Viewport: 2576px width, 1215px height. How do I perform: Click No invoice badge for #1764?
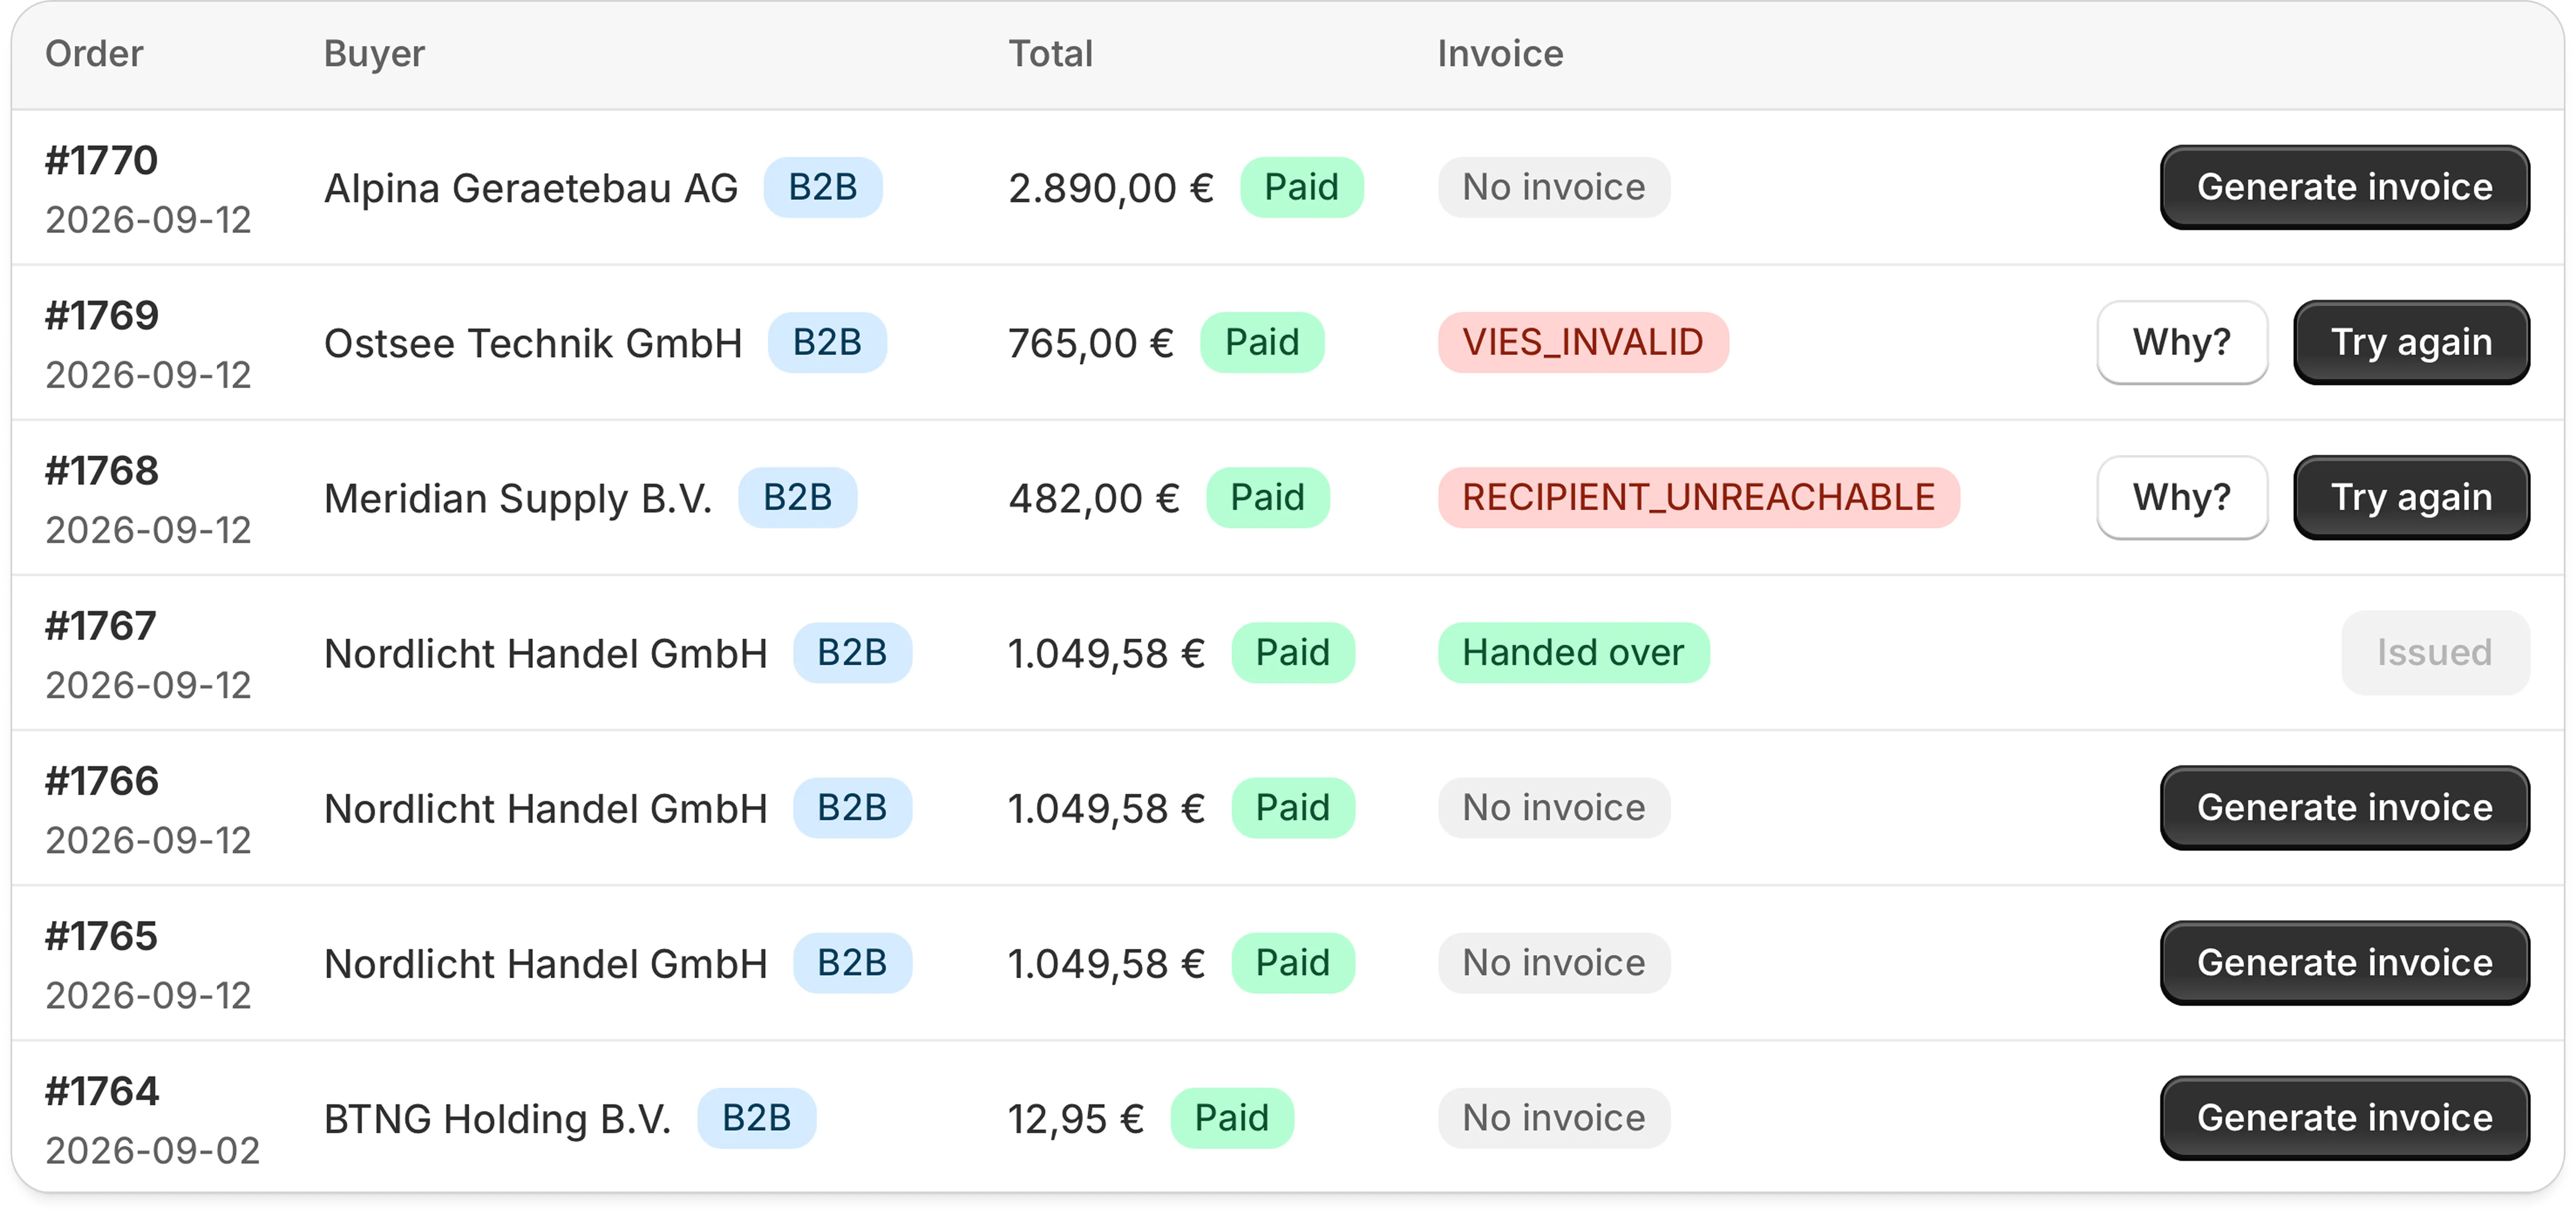coord(1553,1117)
